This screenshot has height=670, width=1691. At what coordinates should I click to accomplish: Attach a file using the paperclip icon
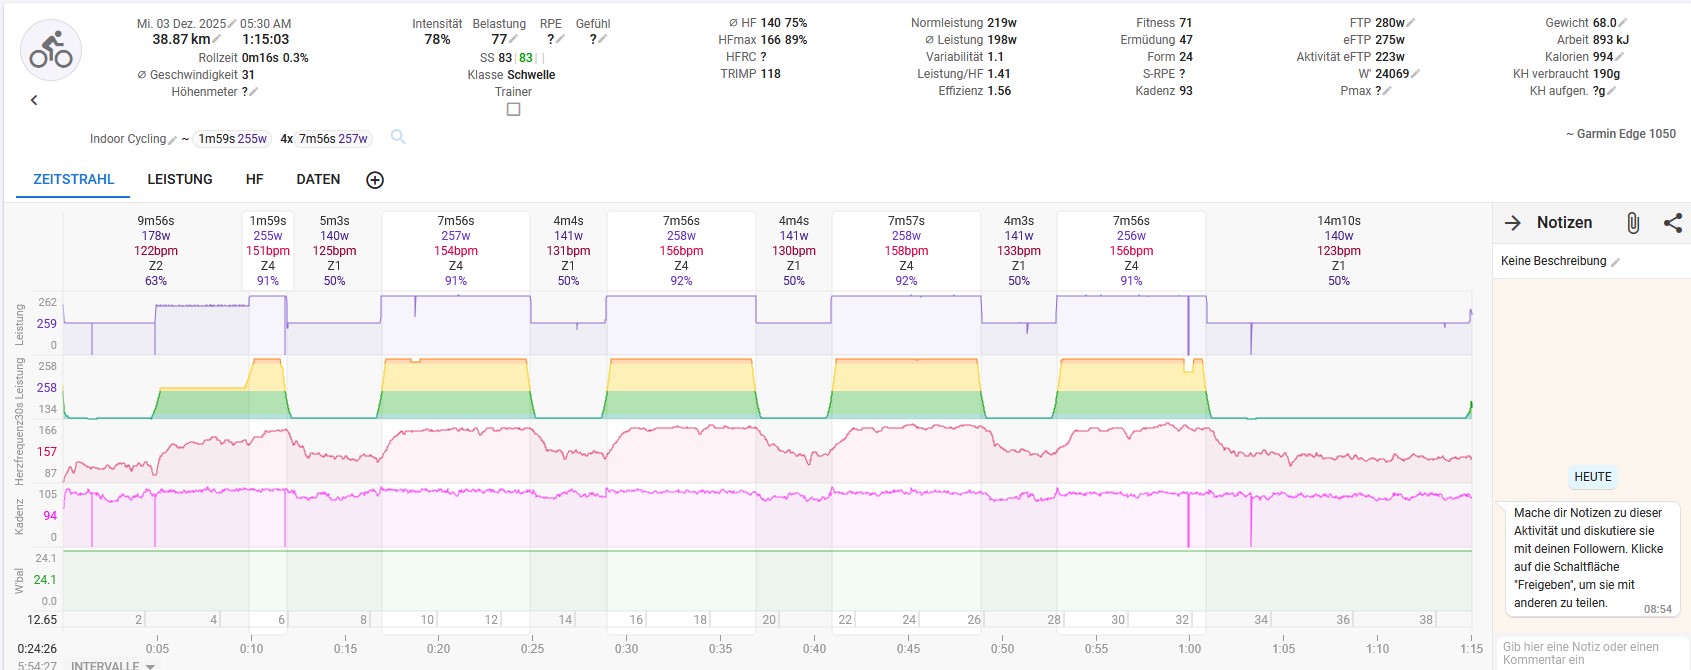tap(1633, 223)
